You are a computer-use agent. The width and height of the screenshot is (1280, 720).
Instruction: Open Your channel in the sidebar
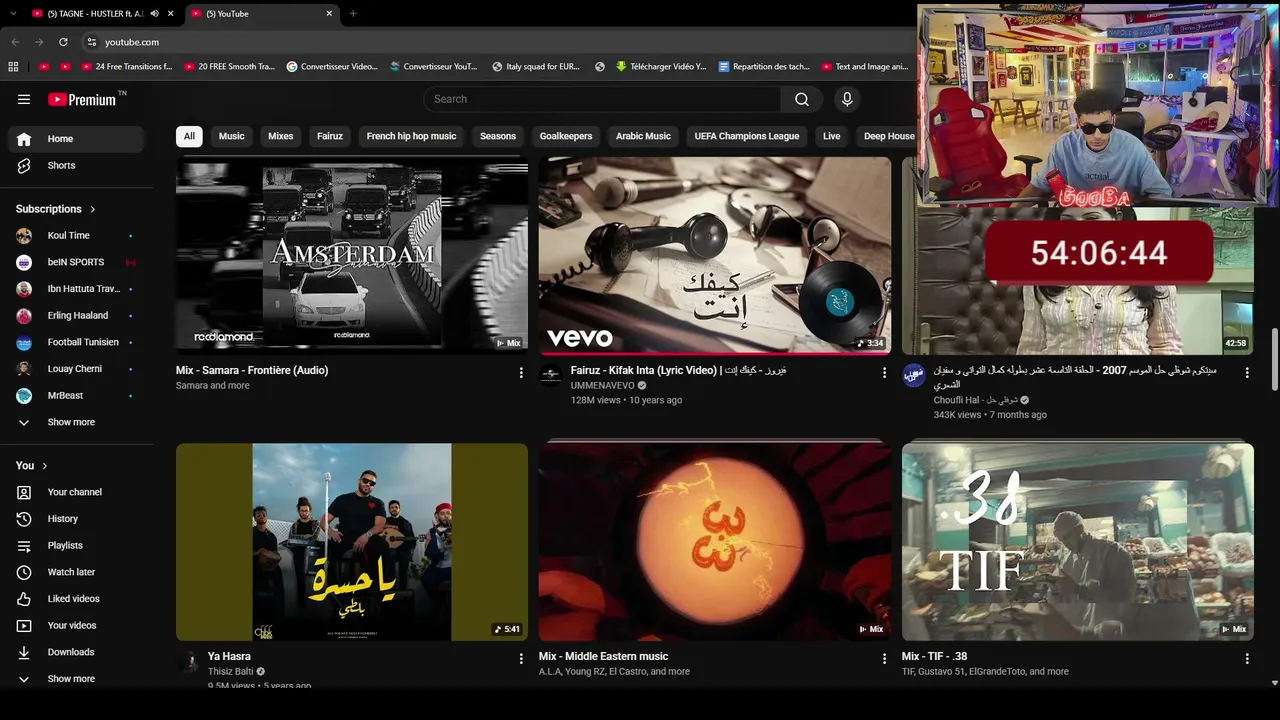(77, 492)
